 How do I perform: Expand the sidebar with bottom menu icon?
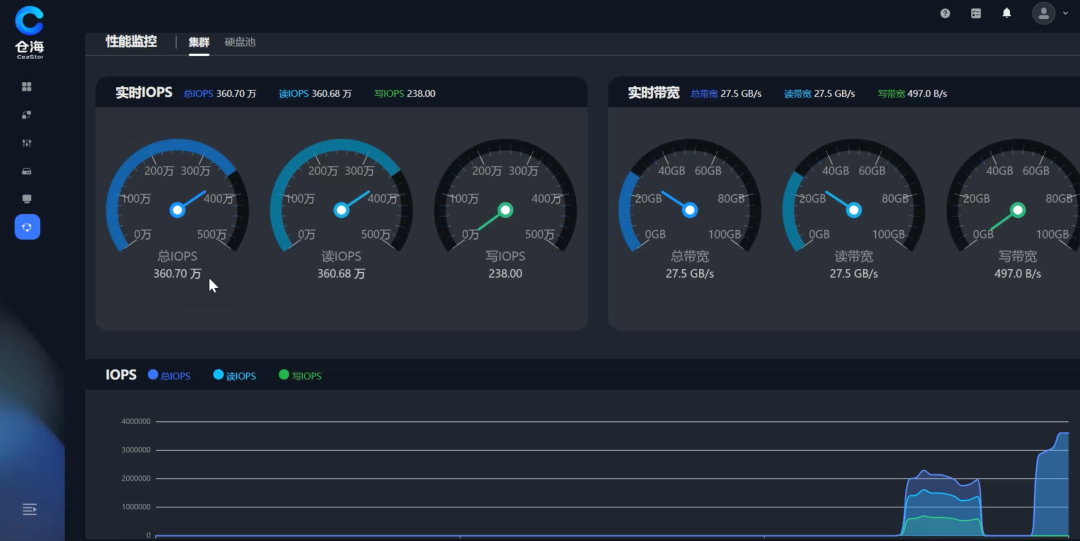(x=29, y=509)
